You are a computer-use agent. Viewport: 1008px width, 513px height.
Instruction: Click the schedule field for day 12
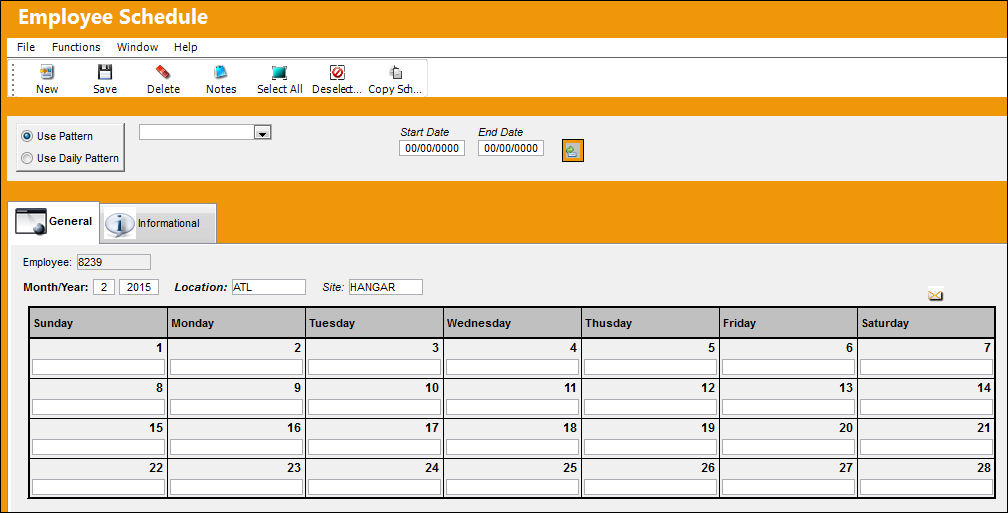(x=651, y=407)
